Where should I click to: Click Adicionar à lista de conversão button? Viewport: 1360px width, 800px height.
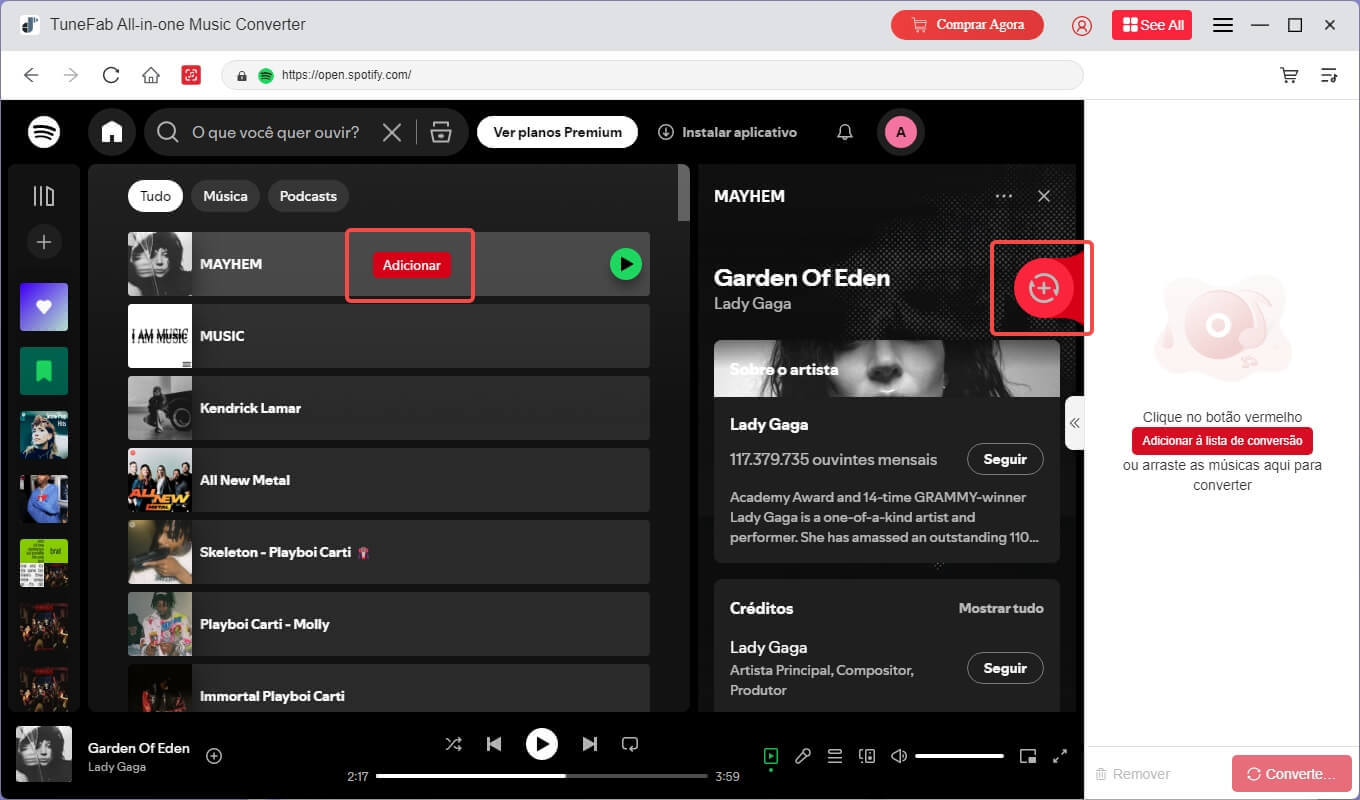[x=1222, y=441]
